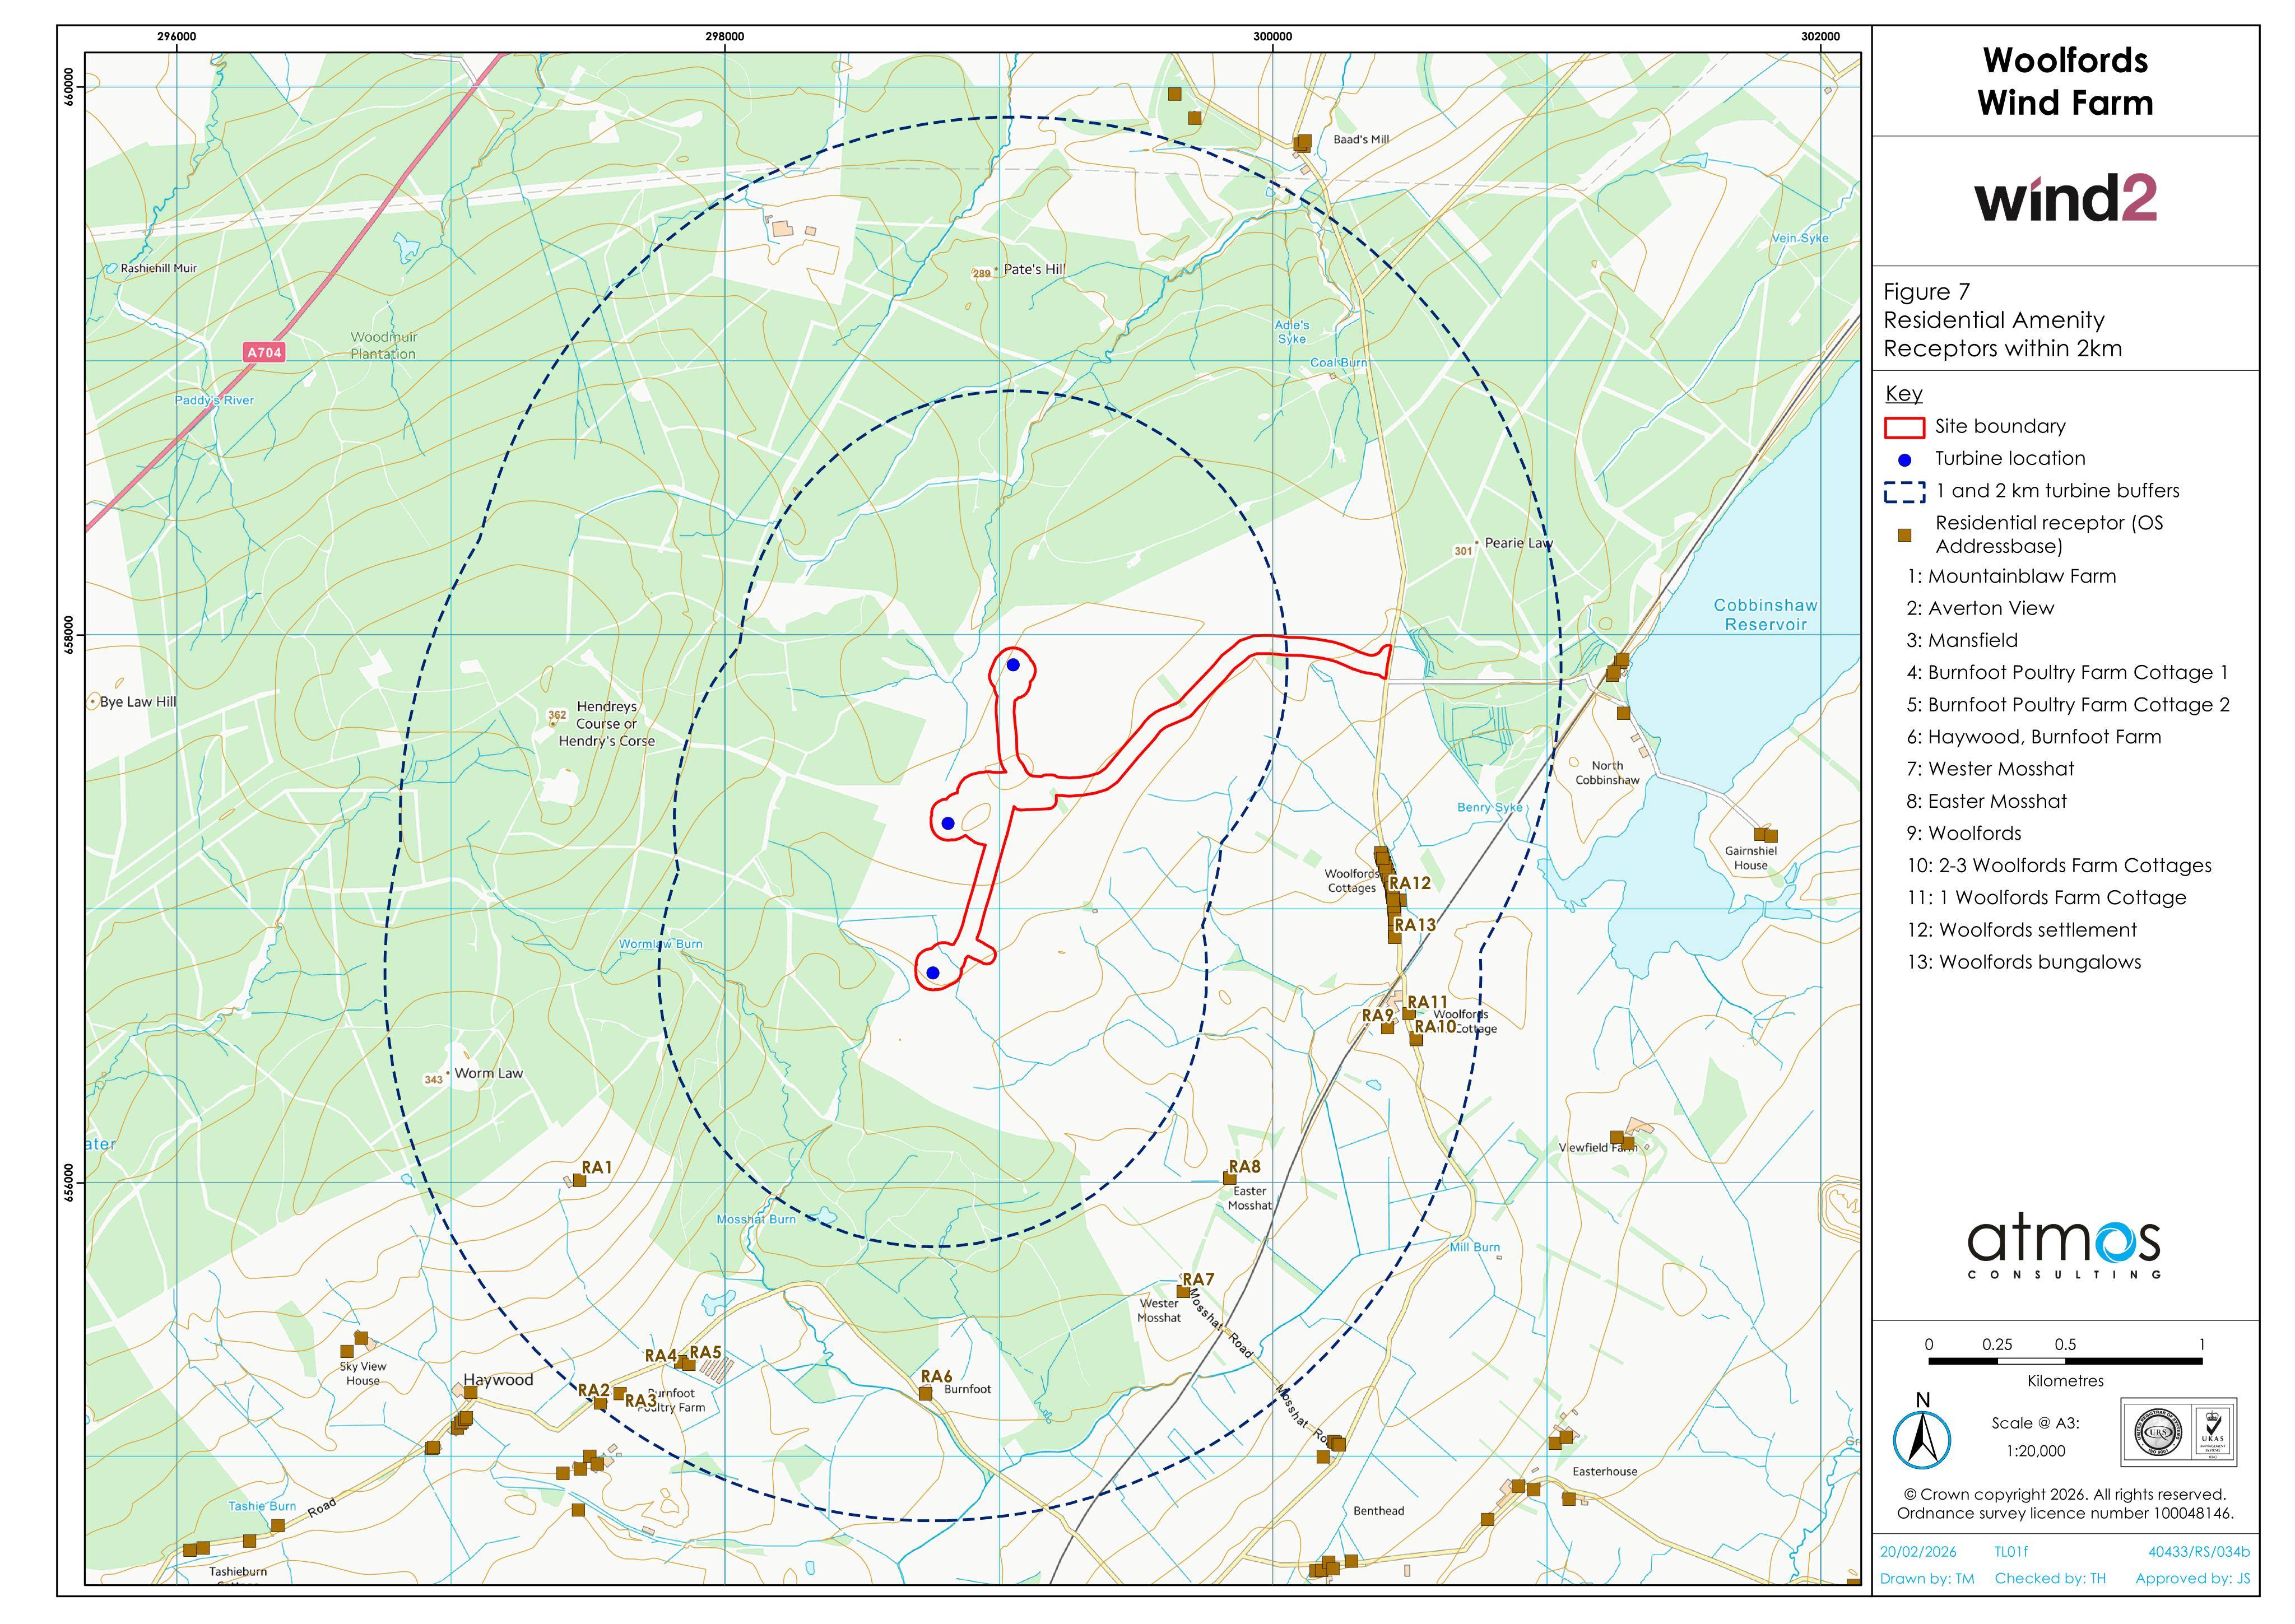Click the 'Woodmuir Plantation' label
The width and height of the screenshot is (2295, 1624).
pyautogui.click(x=384, y=346)
